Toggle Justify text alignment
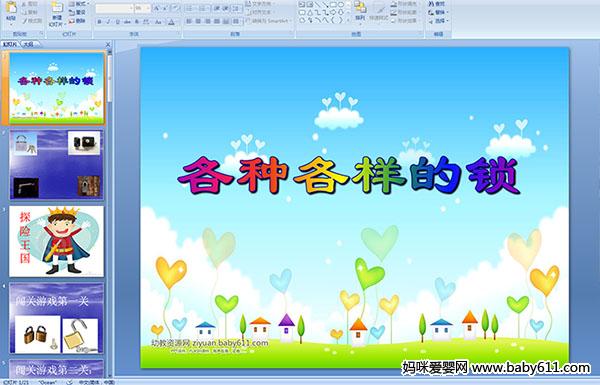This screenshot has height=385, width=600. pyautogui.click(x=217, y=21)
